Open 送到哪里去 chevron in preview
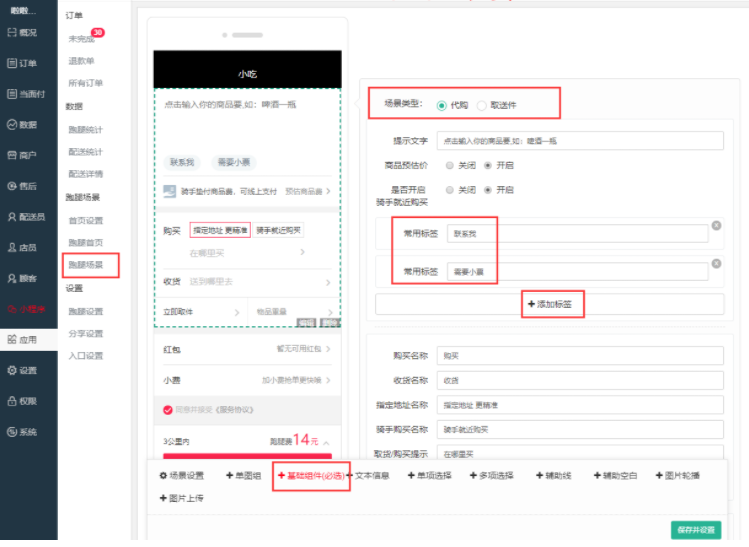This screenshot has height=547, width=749. pos(328,282)
